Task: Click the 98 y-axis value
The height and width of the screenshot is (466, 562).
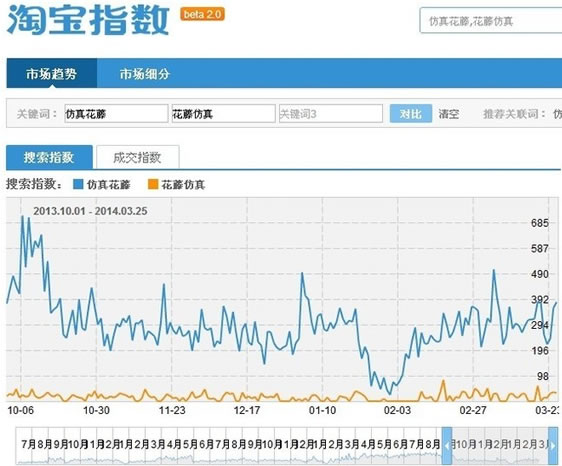Action: tap(543, 376)
